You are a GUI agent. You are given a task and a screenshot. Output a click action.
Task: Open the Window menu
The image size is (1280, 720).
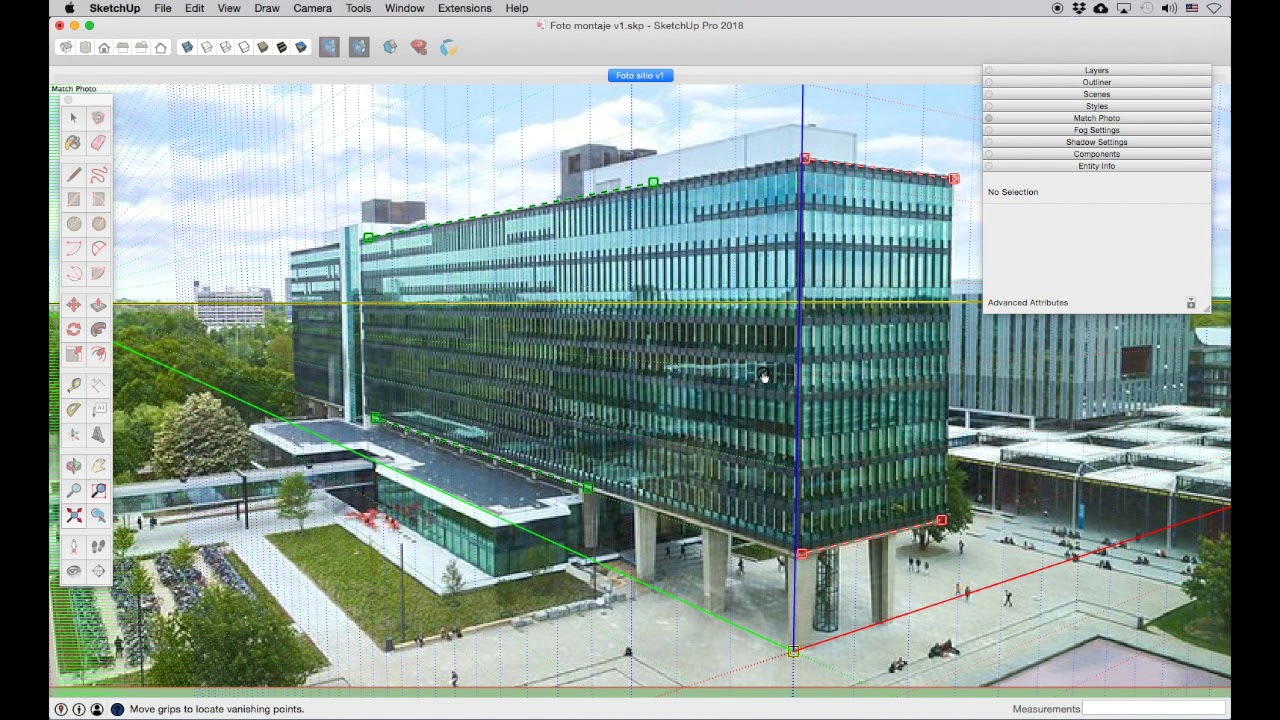(x=404, y=8)
